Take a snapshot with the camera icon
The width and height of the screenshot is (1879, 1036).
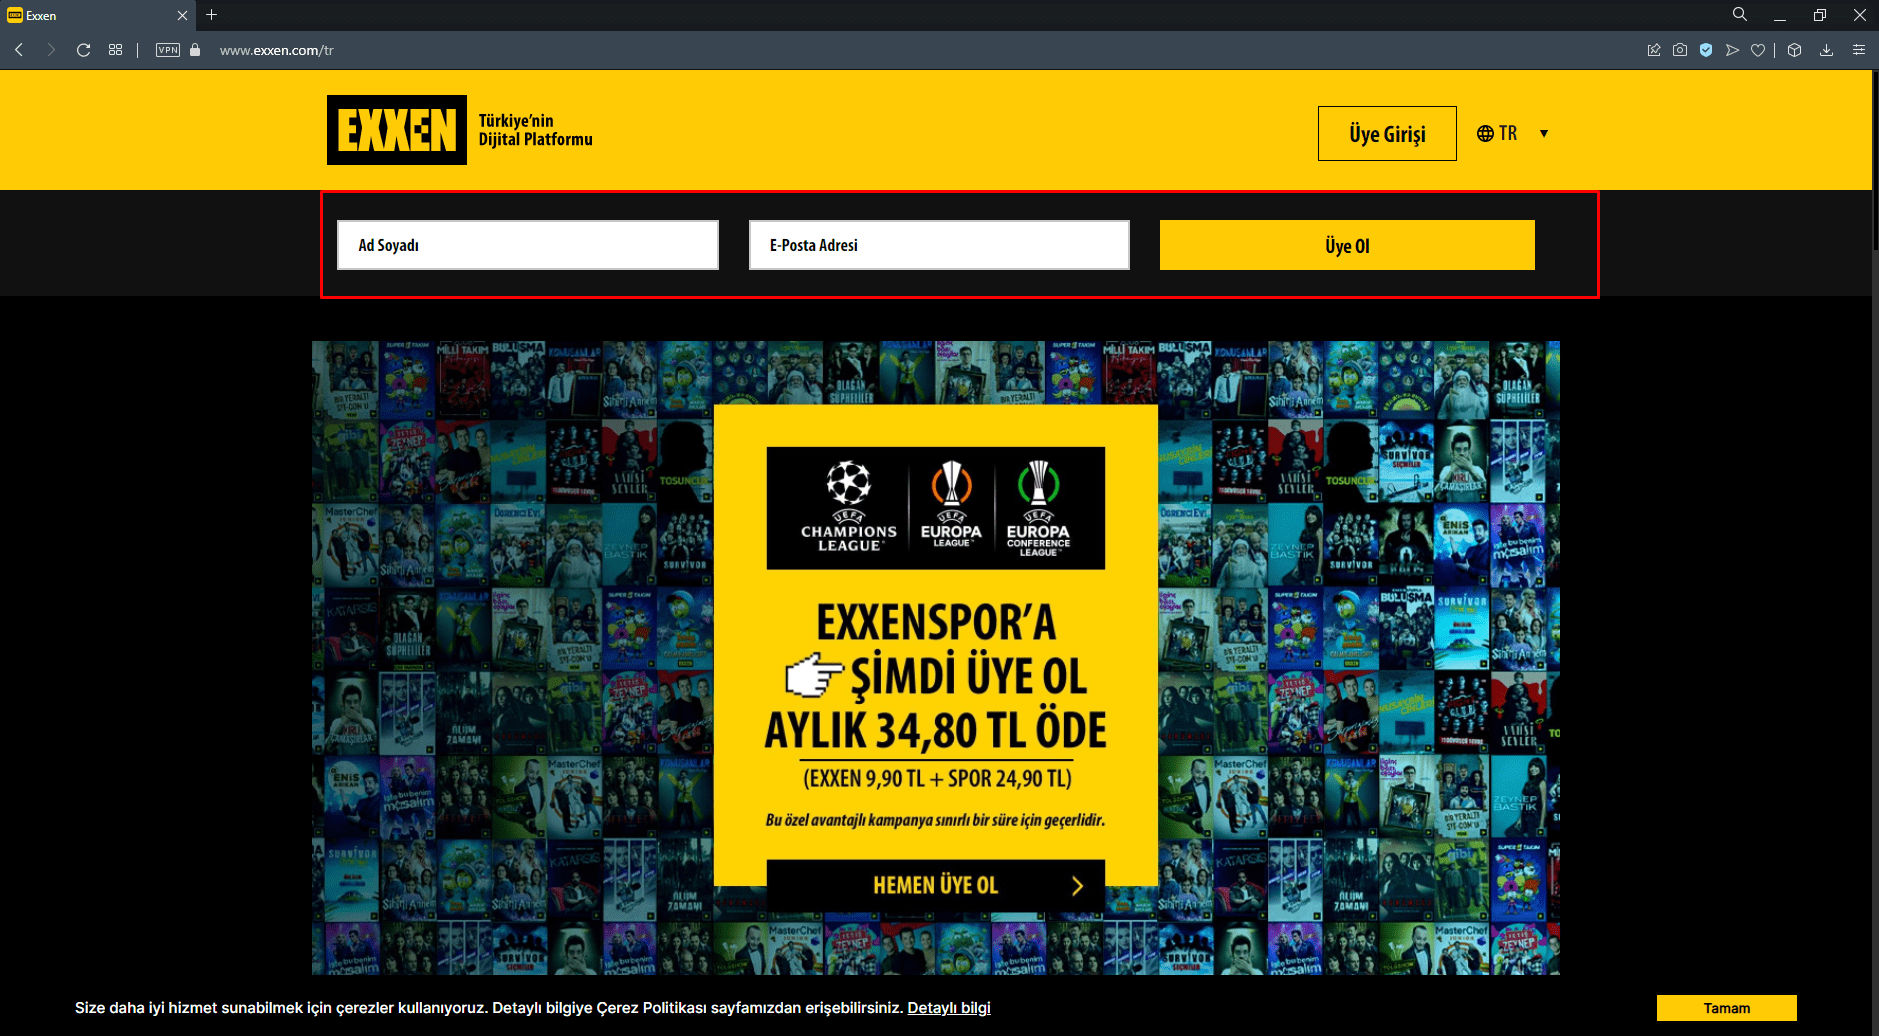coord(1680,50)
